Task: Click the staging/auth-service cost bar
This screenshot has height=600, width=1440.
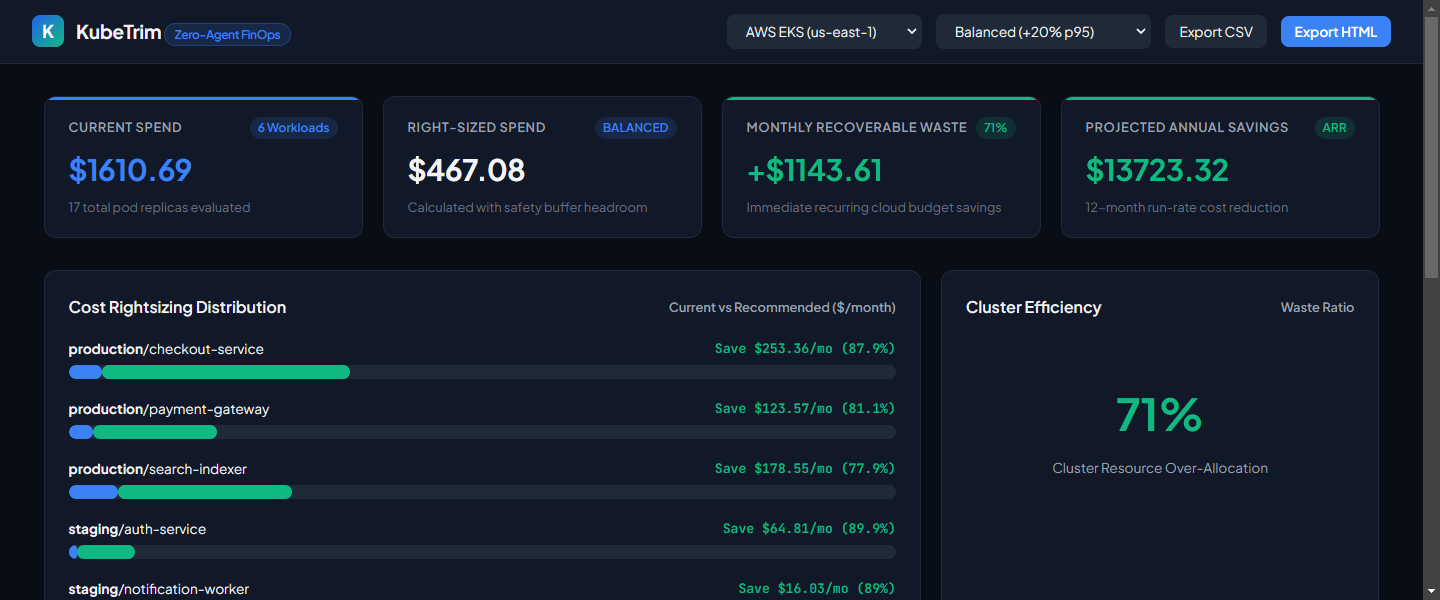Action: pyautogui.click(x=482, y=552)
